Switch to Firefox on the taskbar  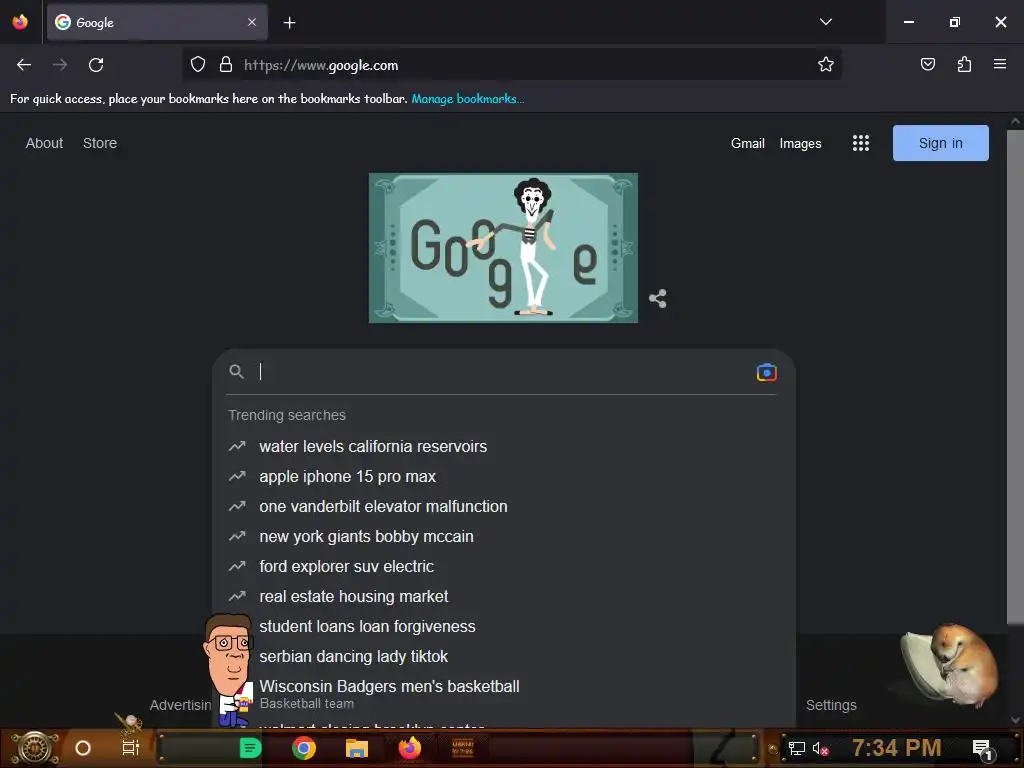pos(410,748)
